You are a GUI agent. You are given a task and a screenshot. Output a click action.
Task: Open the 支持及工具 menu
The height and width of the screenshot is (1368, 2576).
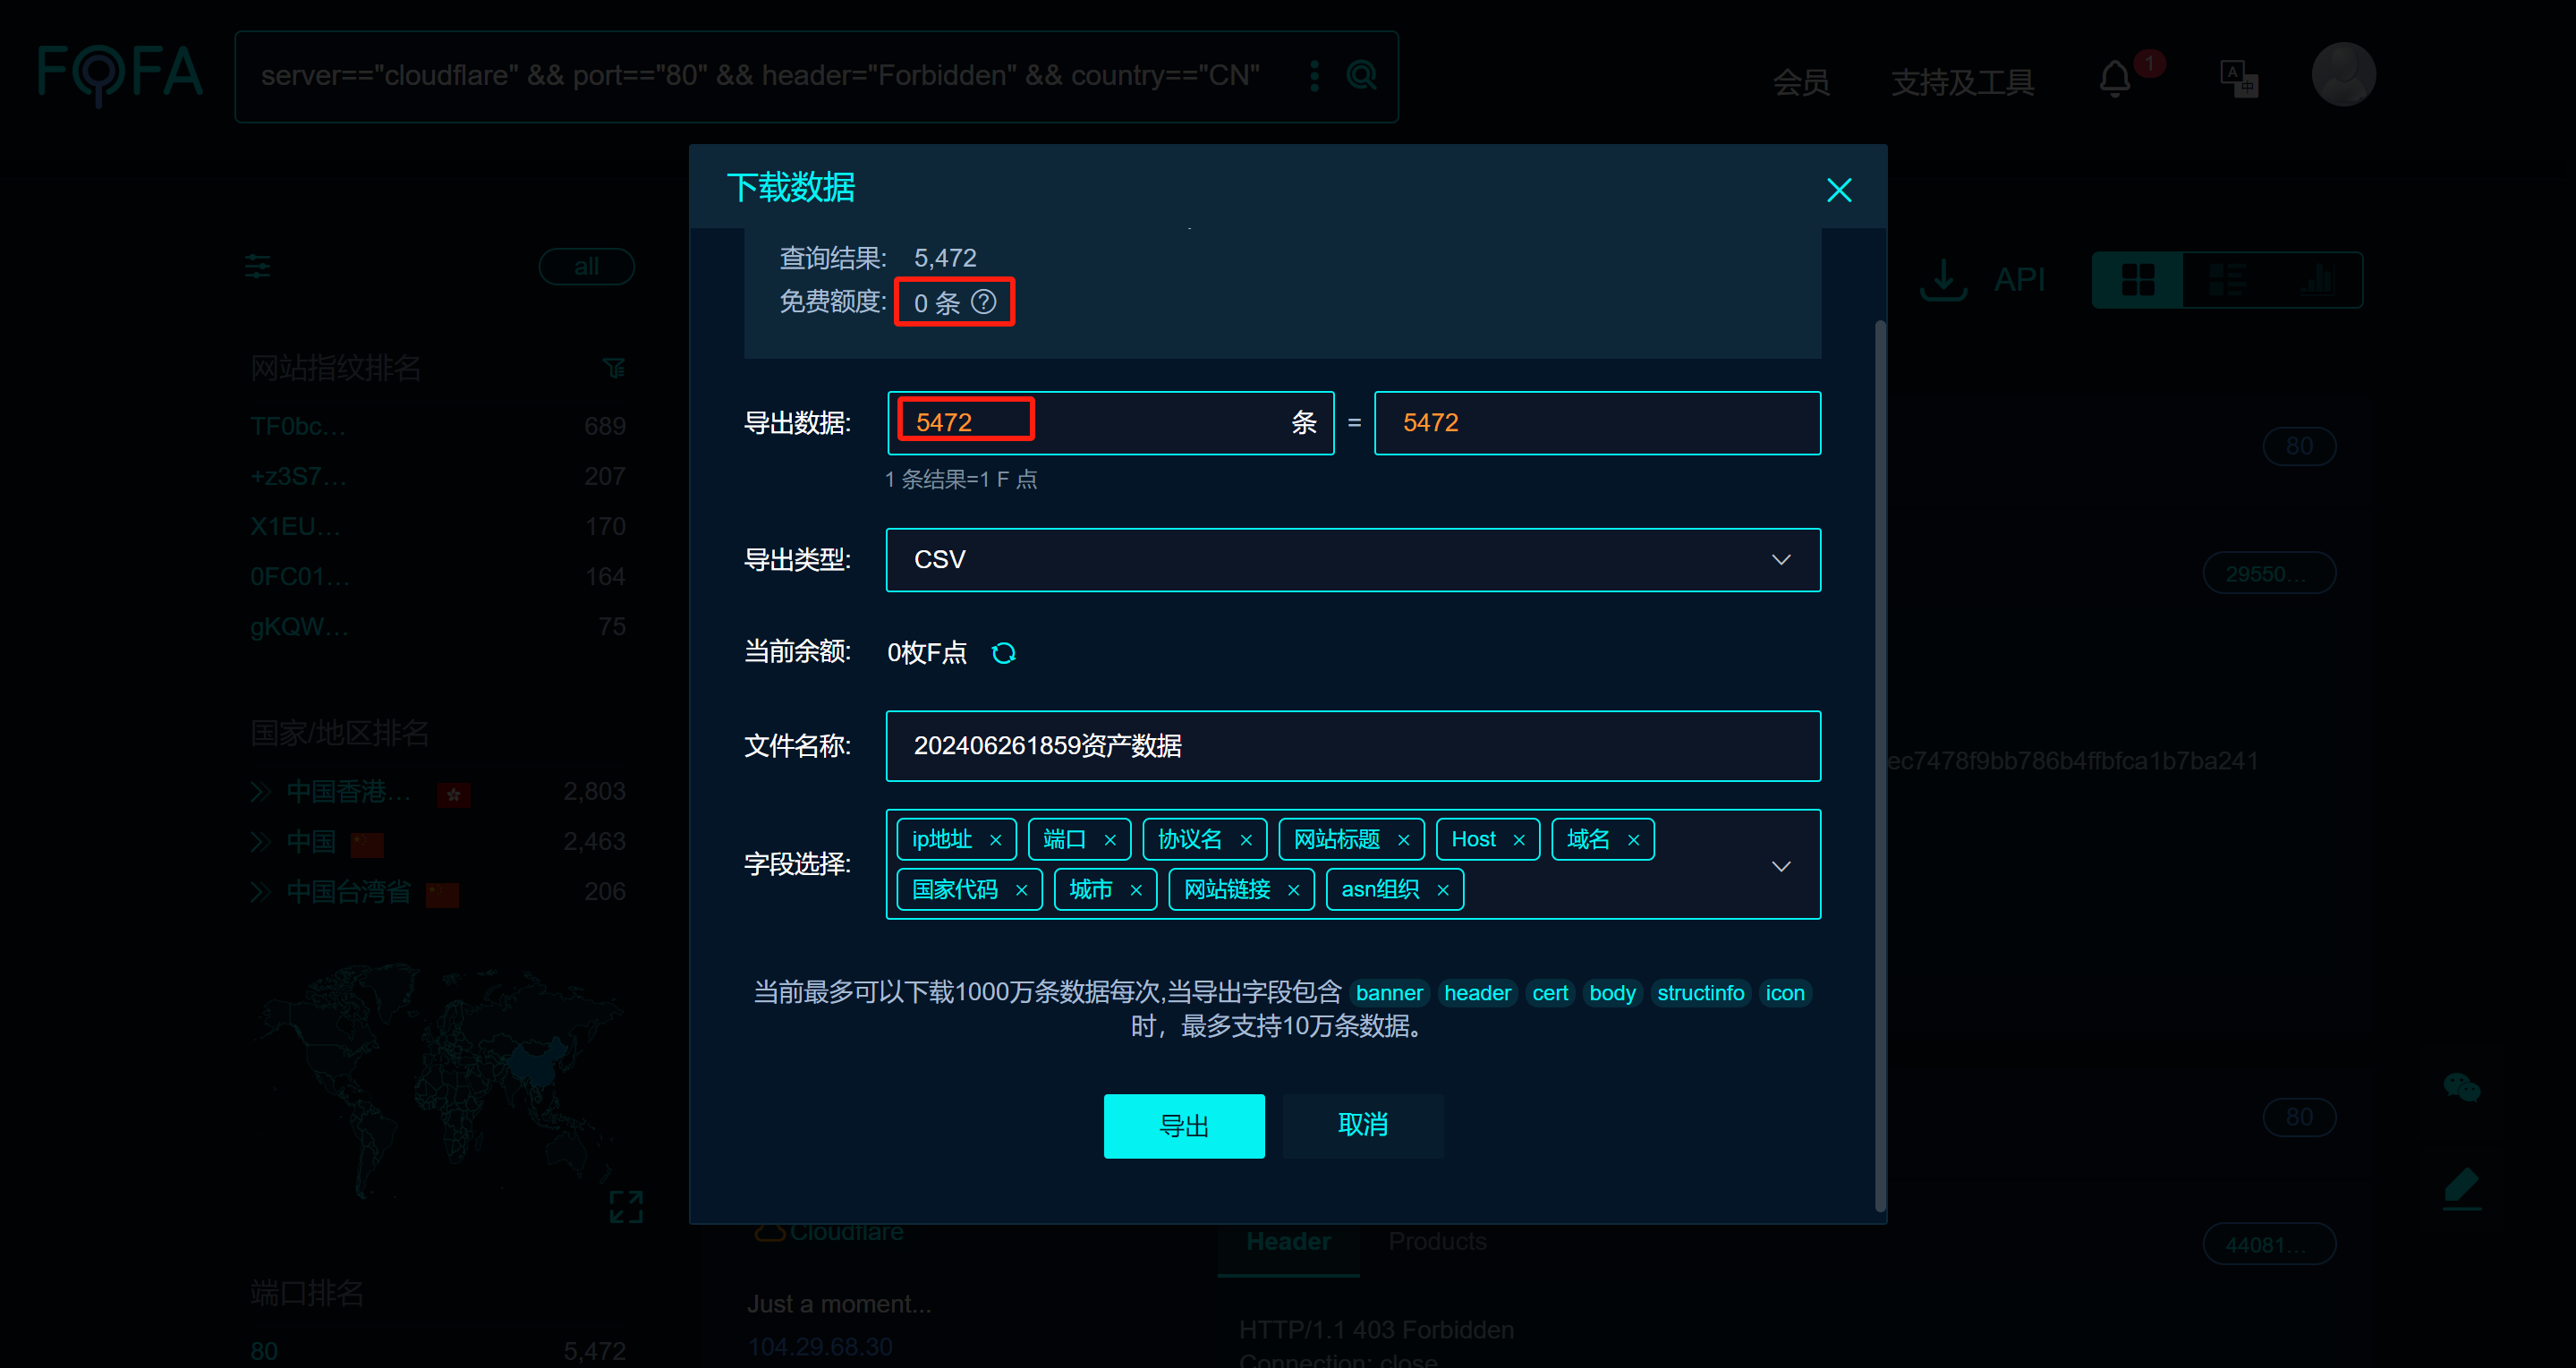tap(1962, 82)
